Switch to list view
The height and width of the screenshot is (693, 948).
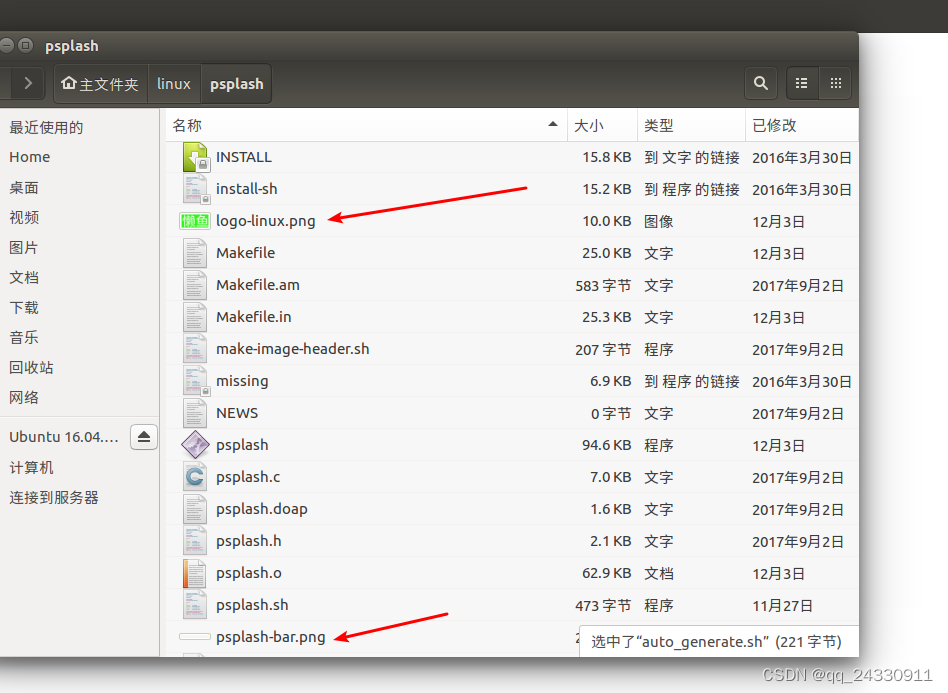tap(802, 83)
